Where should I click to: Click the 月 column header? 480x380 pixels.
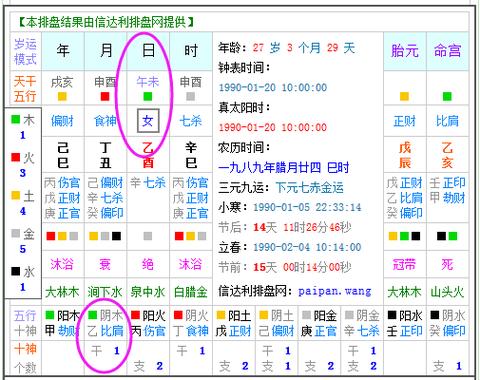[x=106, y=51]
